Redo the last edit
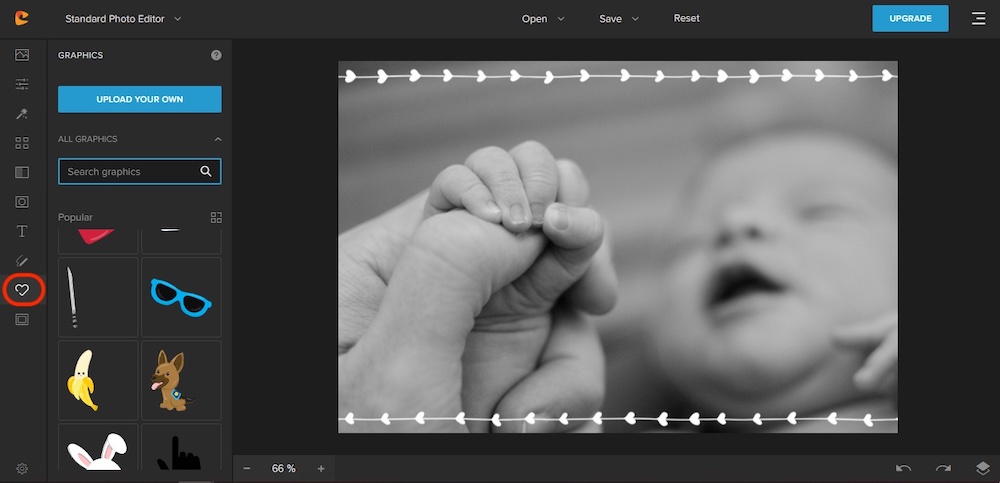 click(943, 468)
